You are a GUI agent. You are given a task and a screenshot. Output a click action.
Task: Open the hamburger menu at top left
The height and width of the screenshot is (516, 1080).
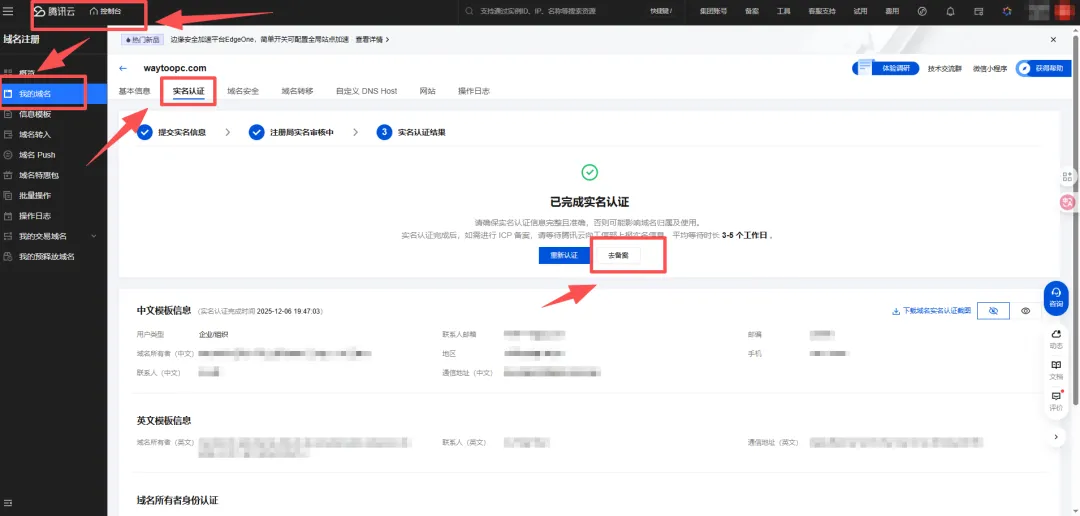[x=9, y=11]
